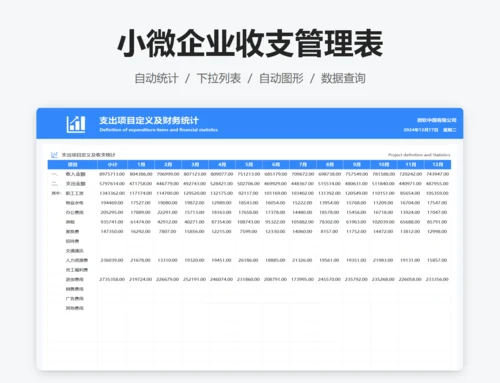The height and width of the screenshot is (383, 500).
Task: Click the 进货费用 row label
Action: pos(75,279)
